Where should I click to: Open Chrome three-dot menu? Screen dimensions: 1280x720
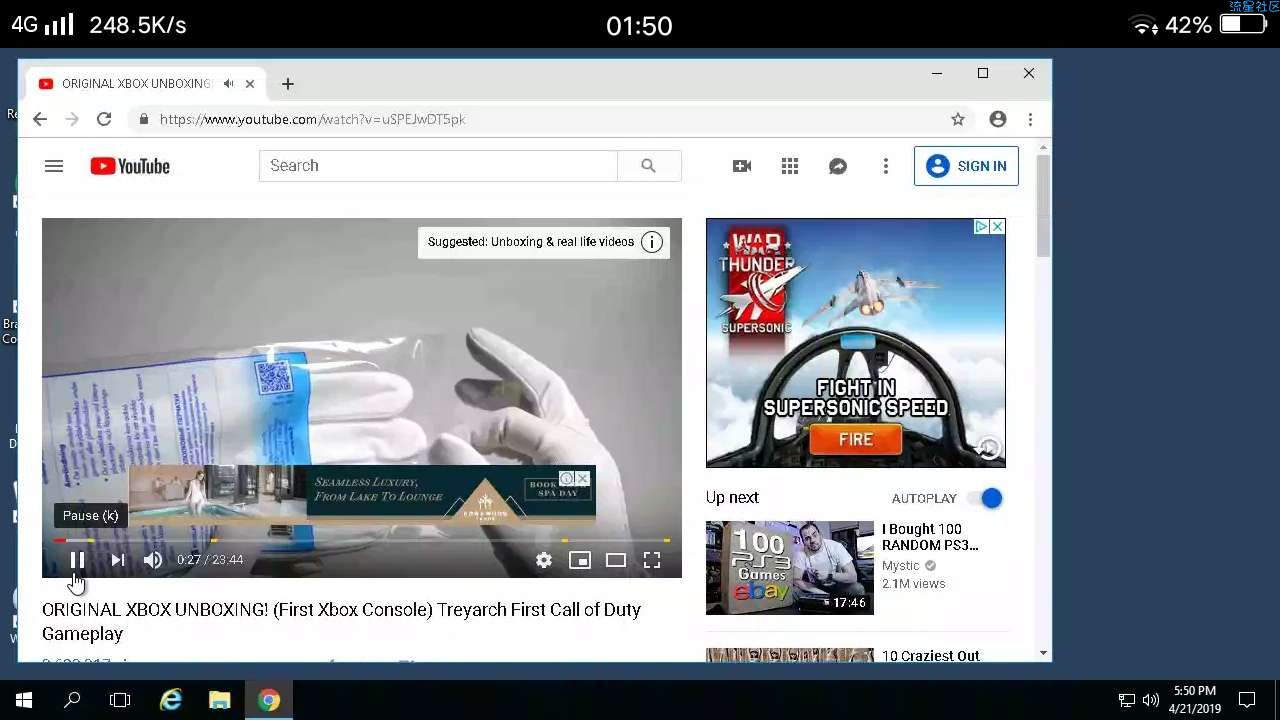tap(1030, 119)
